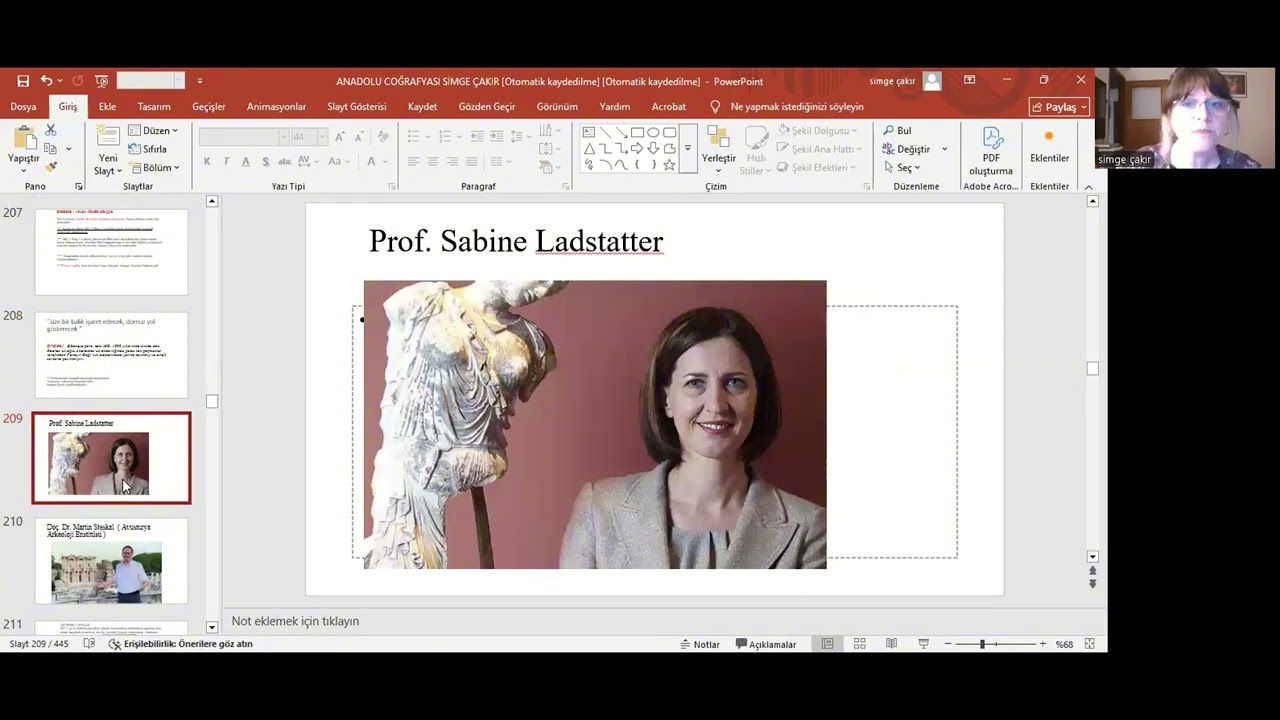Viewport: 1280px width, 720px height.
Task: Open the Customize Quick Access Toolbar dropdown
Action: coord(199,81)
